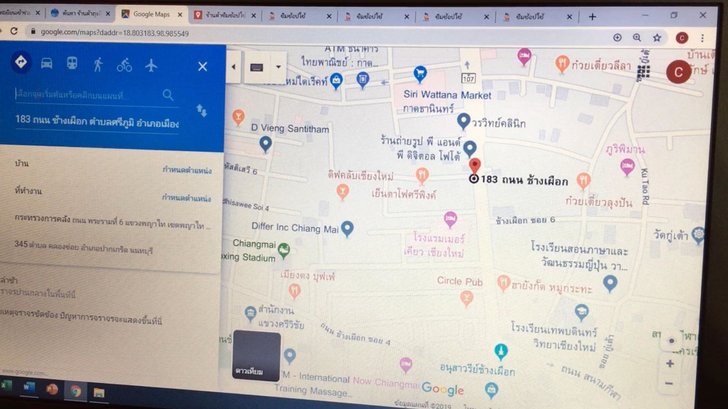The image size is (728, 409).
Task: Select the first suggestion row บ้าน
Action: click(111, 166)
